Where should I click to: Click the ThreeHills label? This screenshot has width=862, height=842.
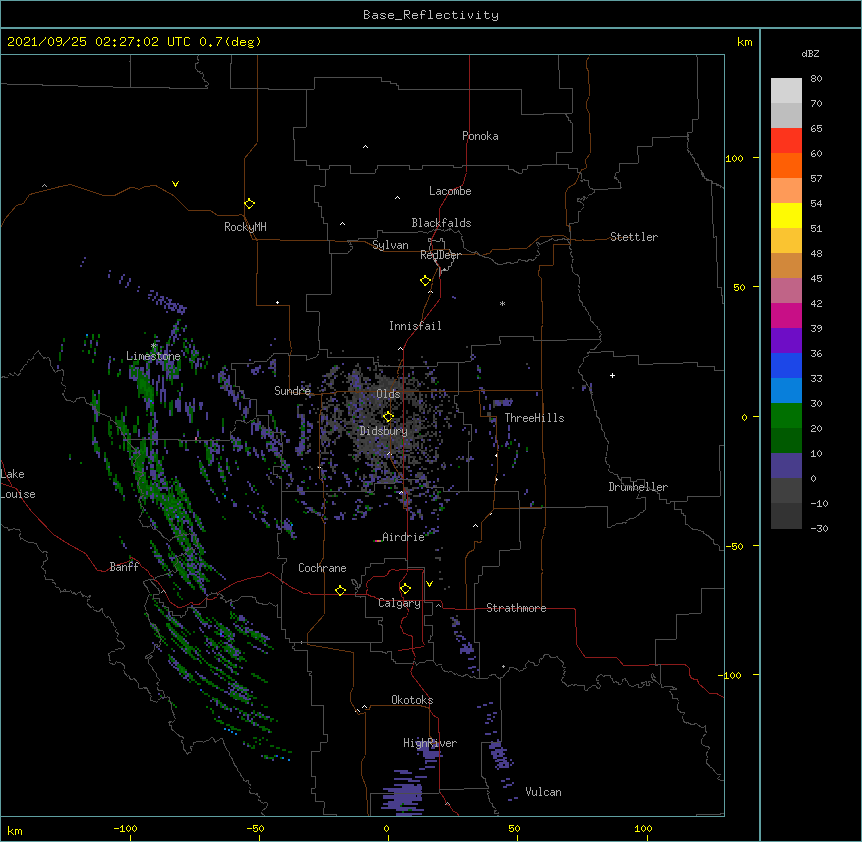(534, 418)
